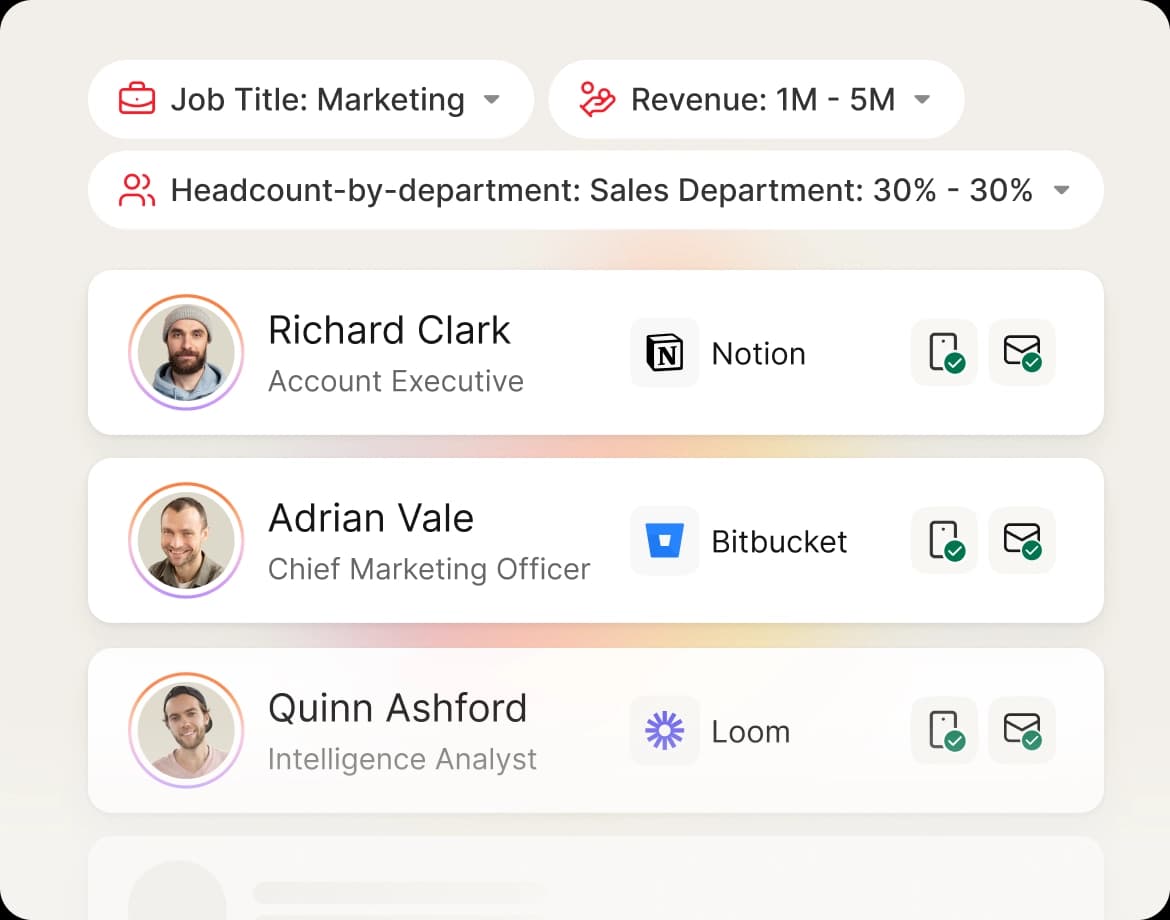The width and height of the screenshot is (1170, 920).
Task: Click Richard Clark's verified email icon
Action: click(x=1022, y=353)
